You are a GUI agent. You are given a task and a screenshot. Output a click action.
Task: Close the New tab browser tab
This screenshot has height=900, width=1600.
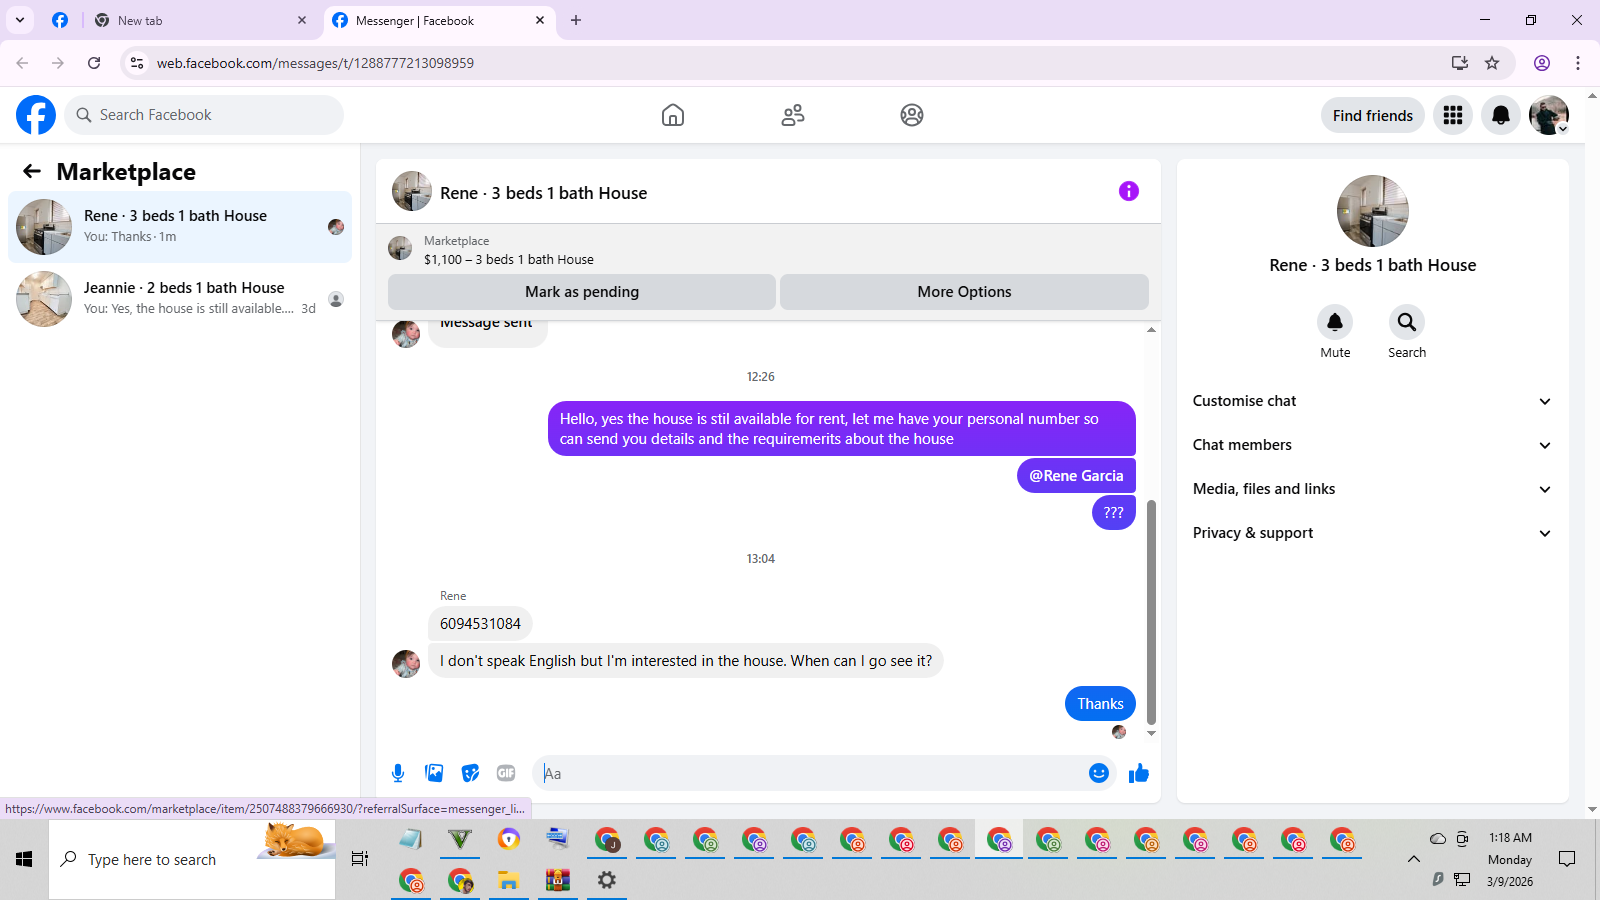[302, 20]
